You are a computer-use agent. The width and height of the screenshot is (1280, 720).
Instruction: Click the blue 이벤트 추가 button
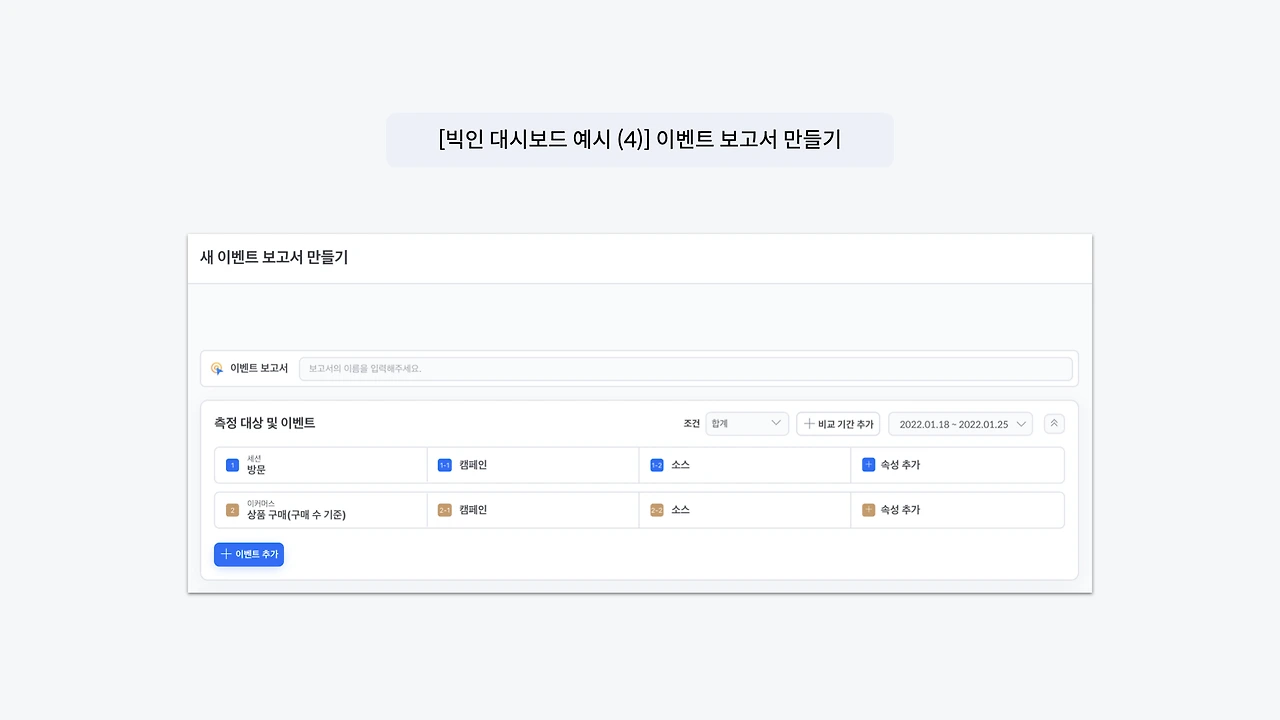click(249, 554)
